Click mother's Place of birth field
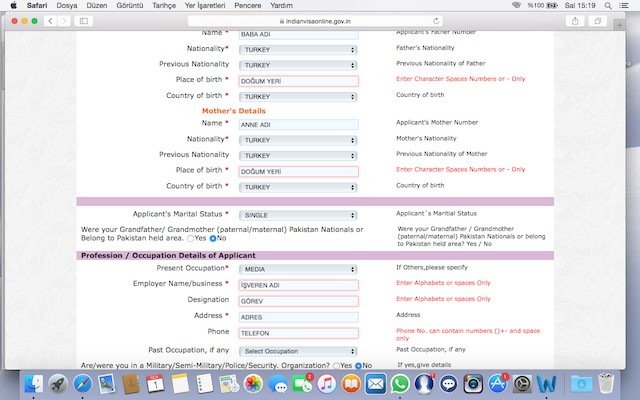The width and height of the screenshot is (640, 400). [x=298, y=172]
